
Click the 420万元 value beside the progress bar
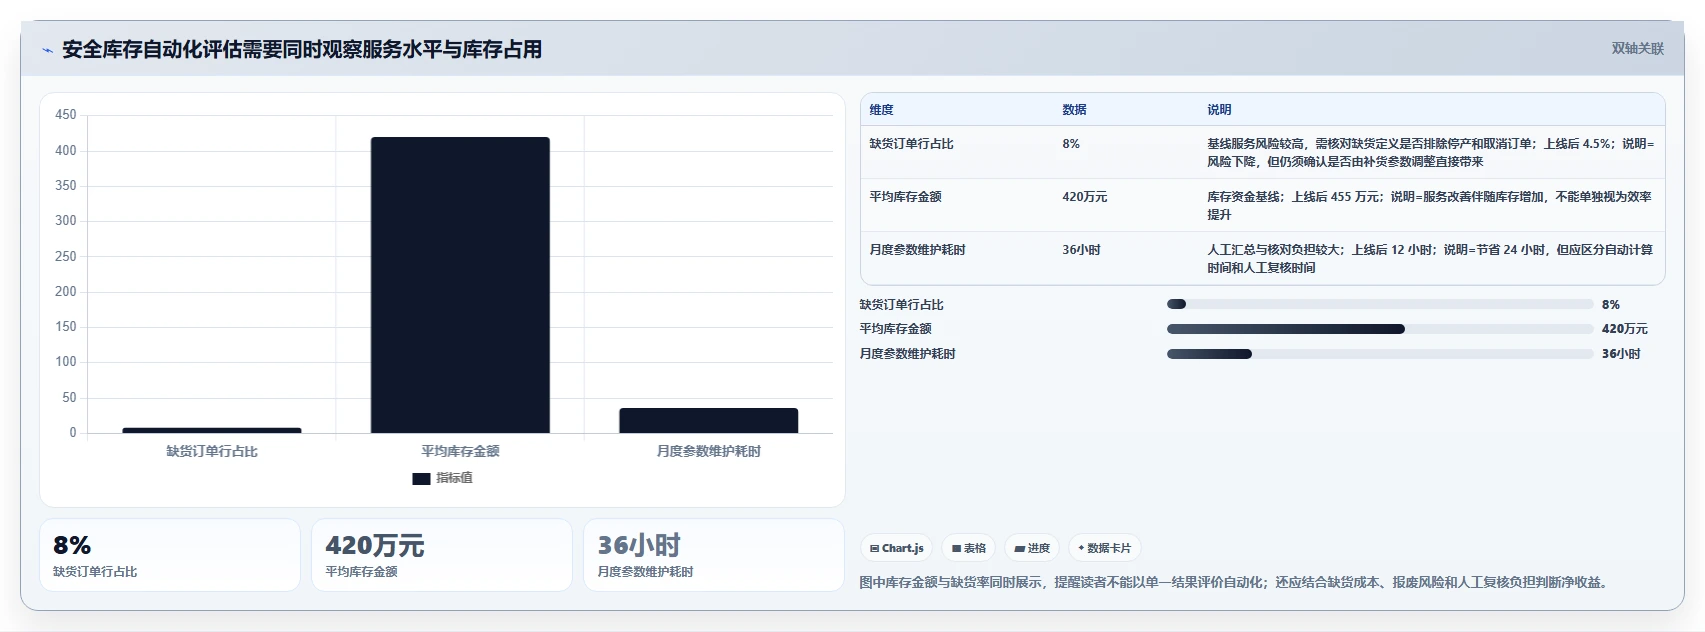click(x=1624, y=329)
